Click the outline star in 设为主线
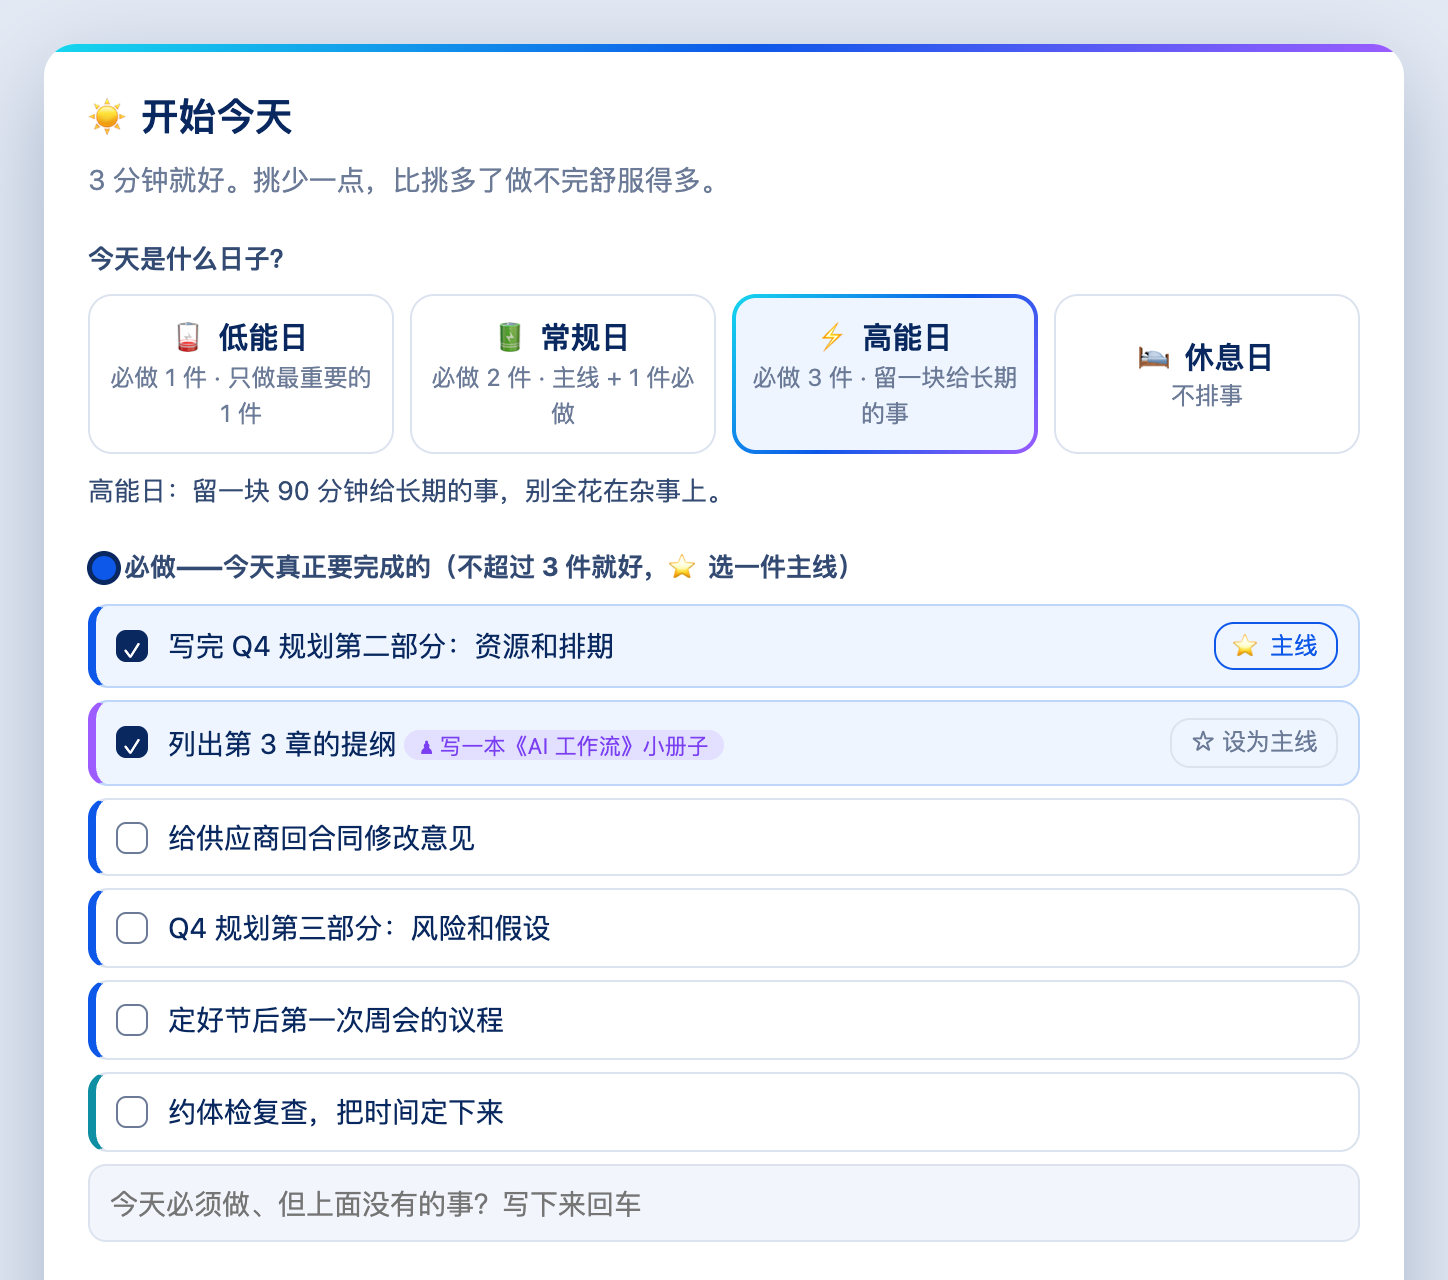The width and height of the screenshot is (1448, 1280). click(x=1203, y=742)
